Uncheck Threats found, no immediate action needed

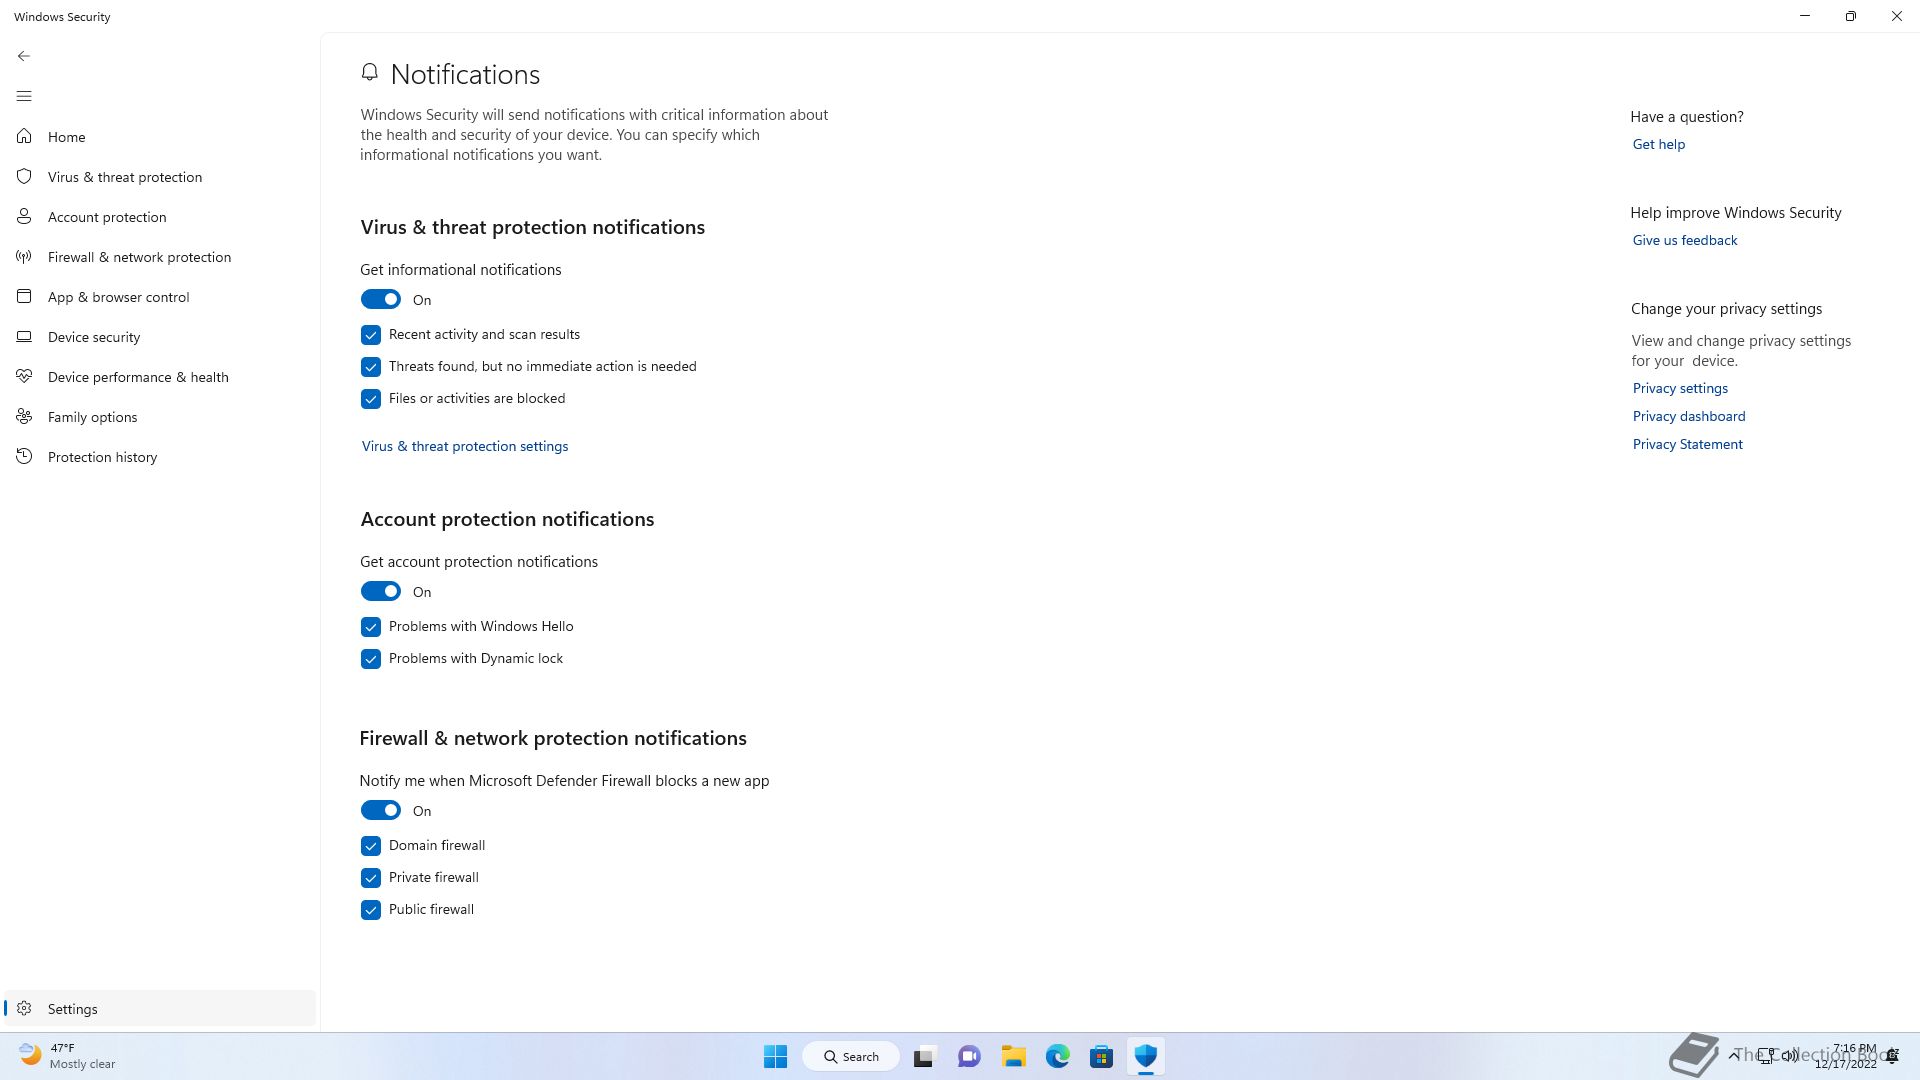pos(371,366)
